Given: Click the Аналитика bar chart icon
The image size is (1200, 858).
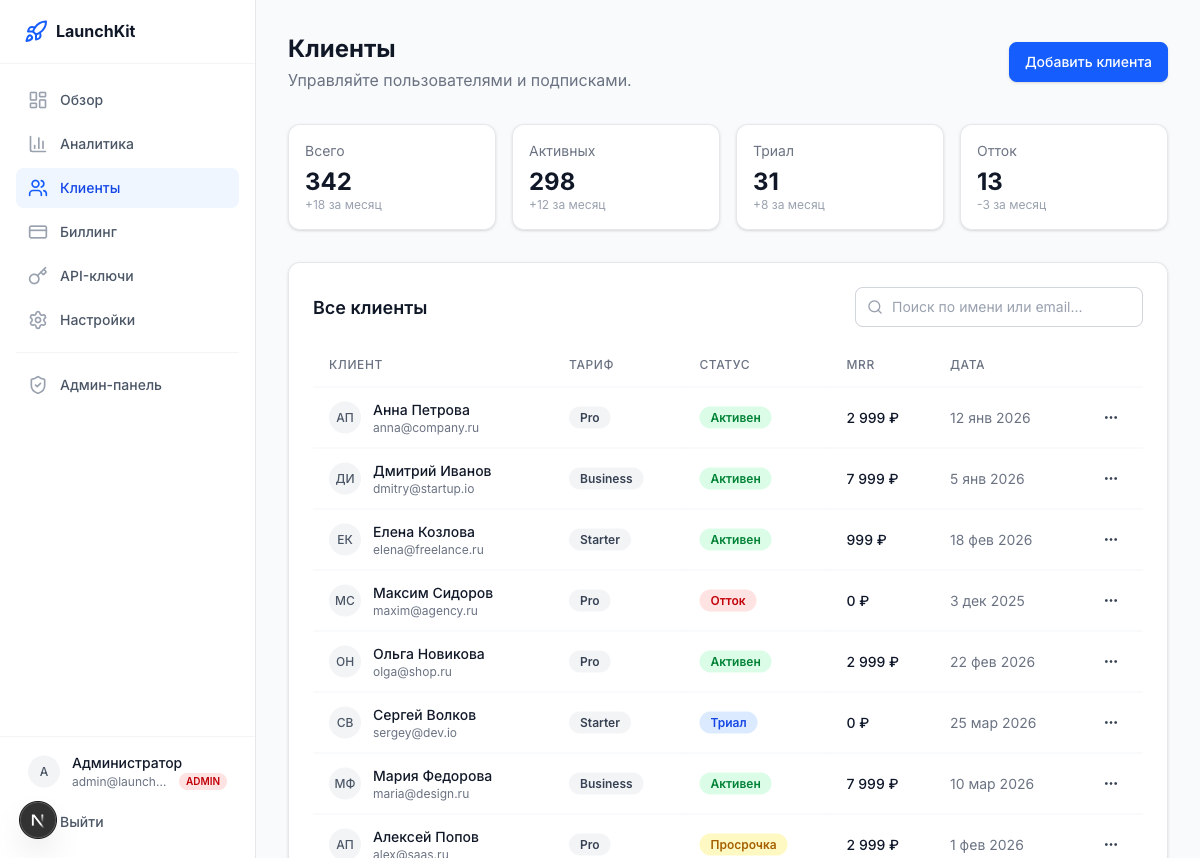Looking at the screenshot, I should (x=38, y=144).
